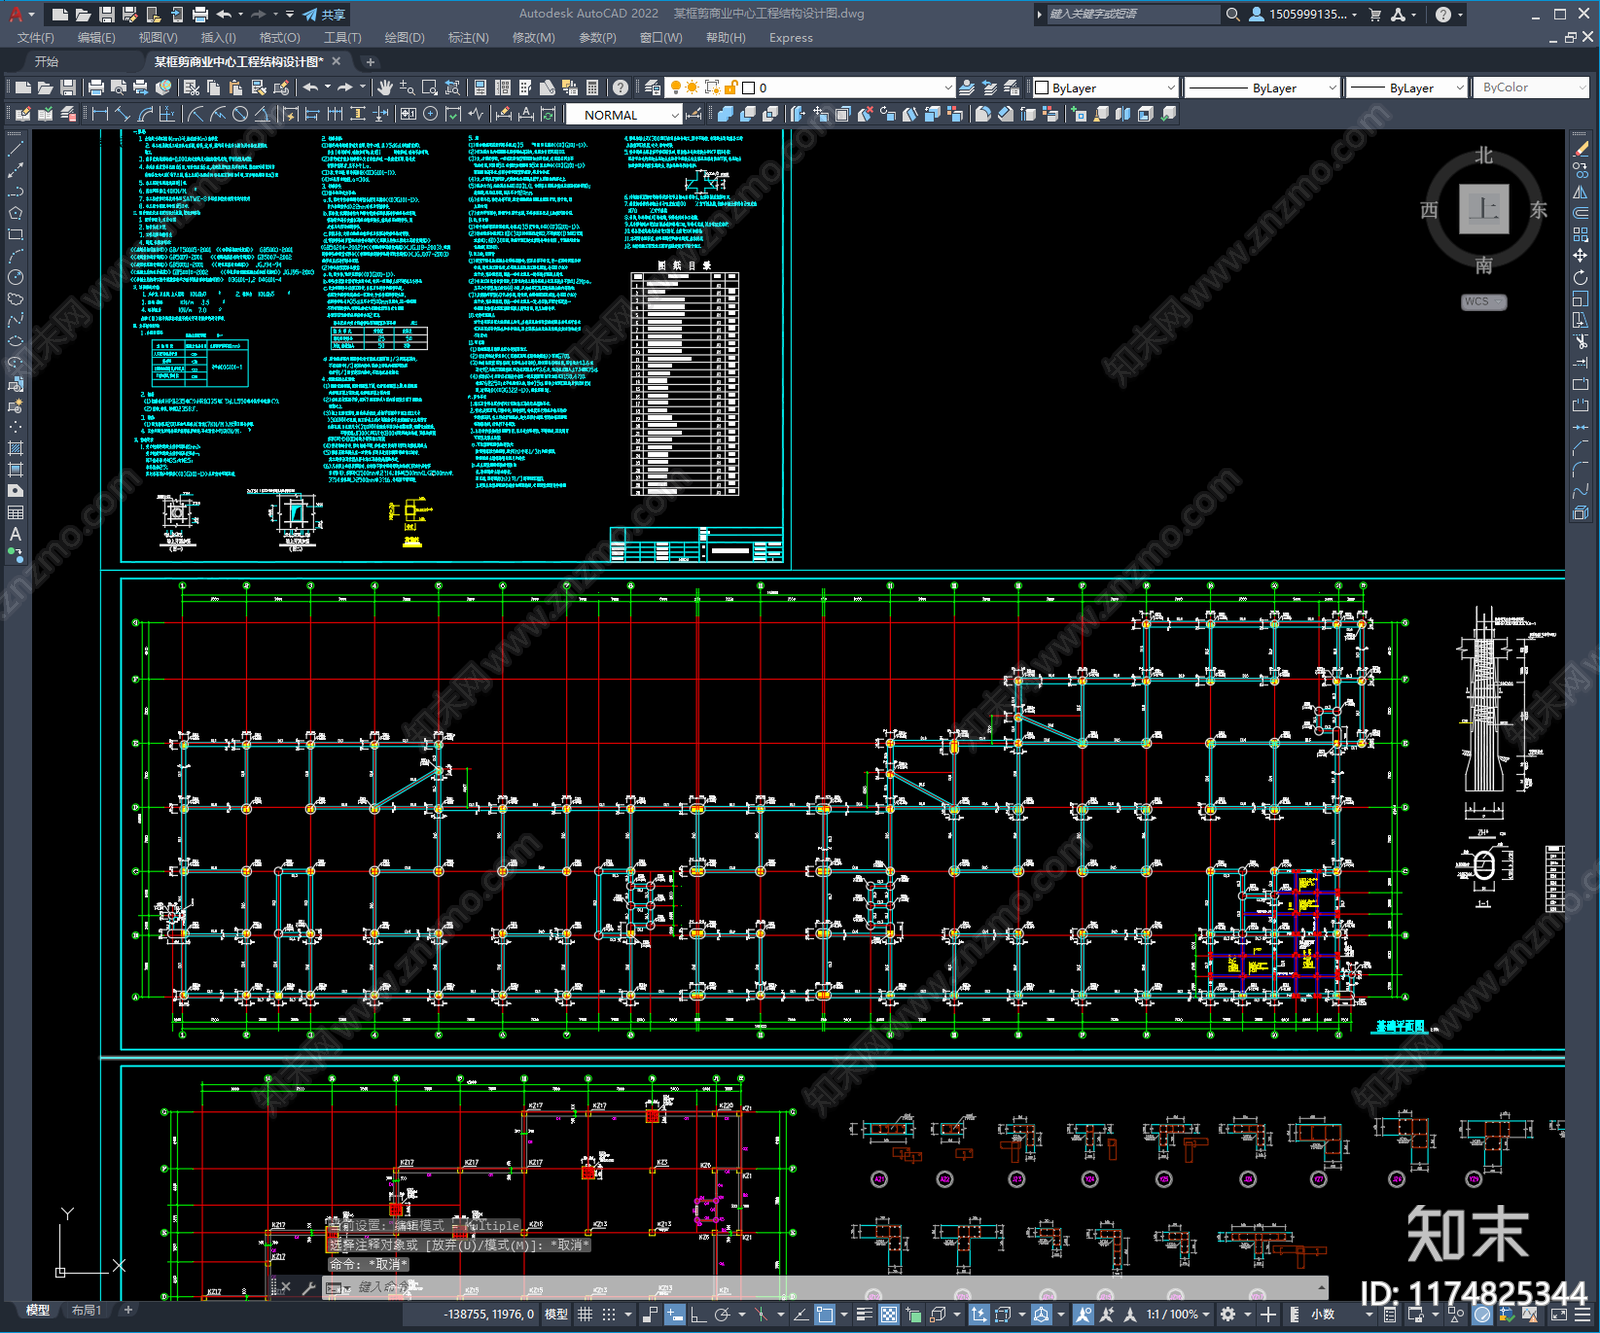Select the Aligned dimension tool icon
The width and height of the screenshot is (1600, 1333).
coord(122,114)
